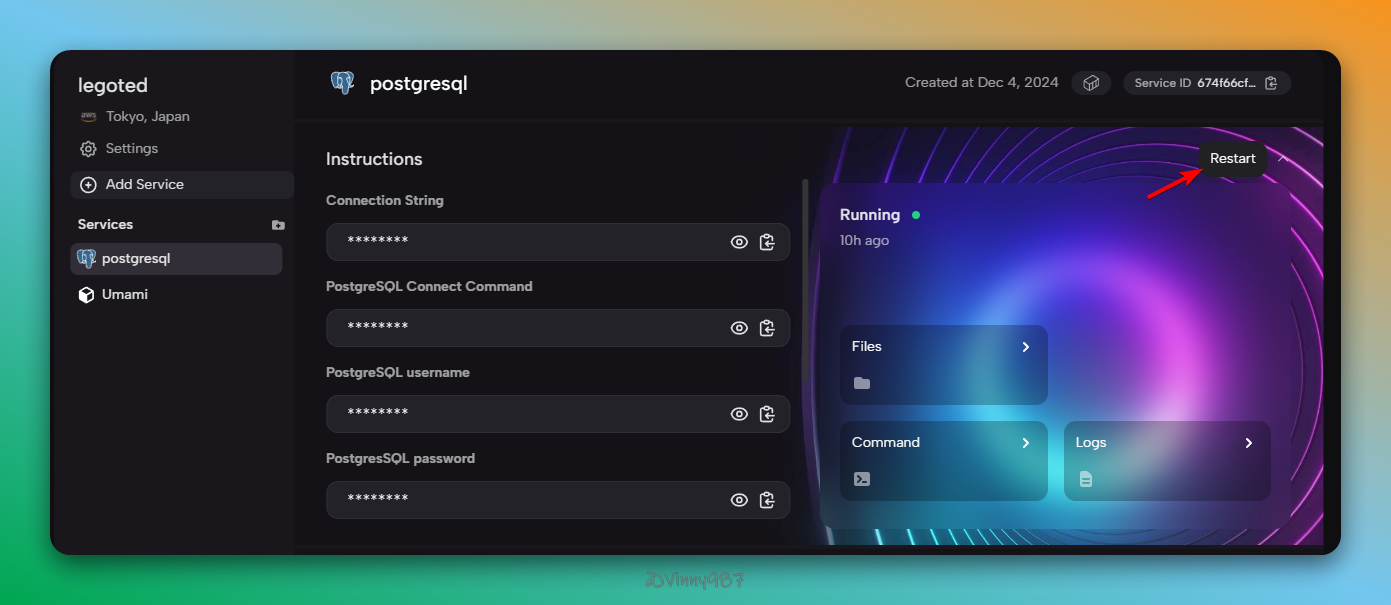Open the Files panel card
This screenshot has width=1391, height=605.
click(943, 364)
